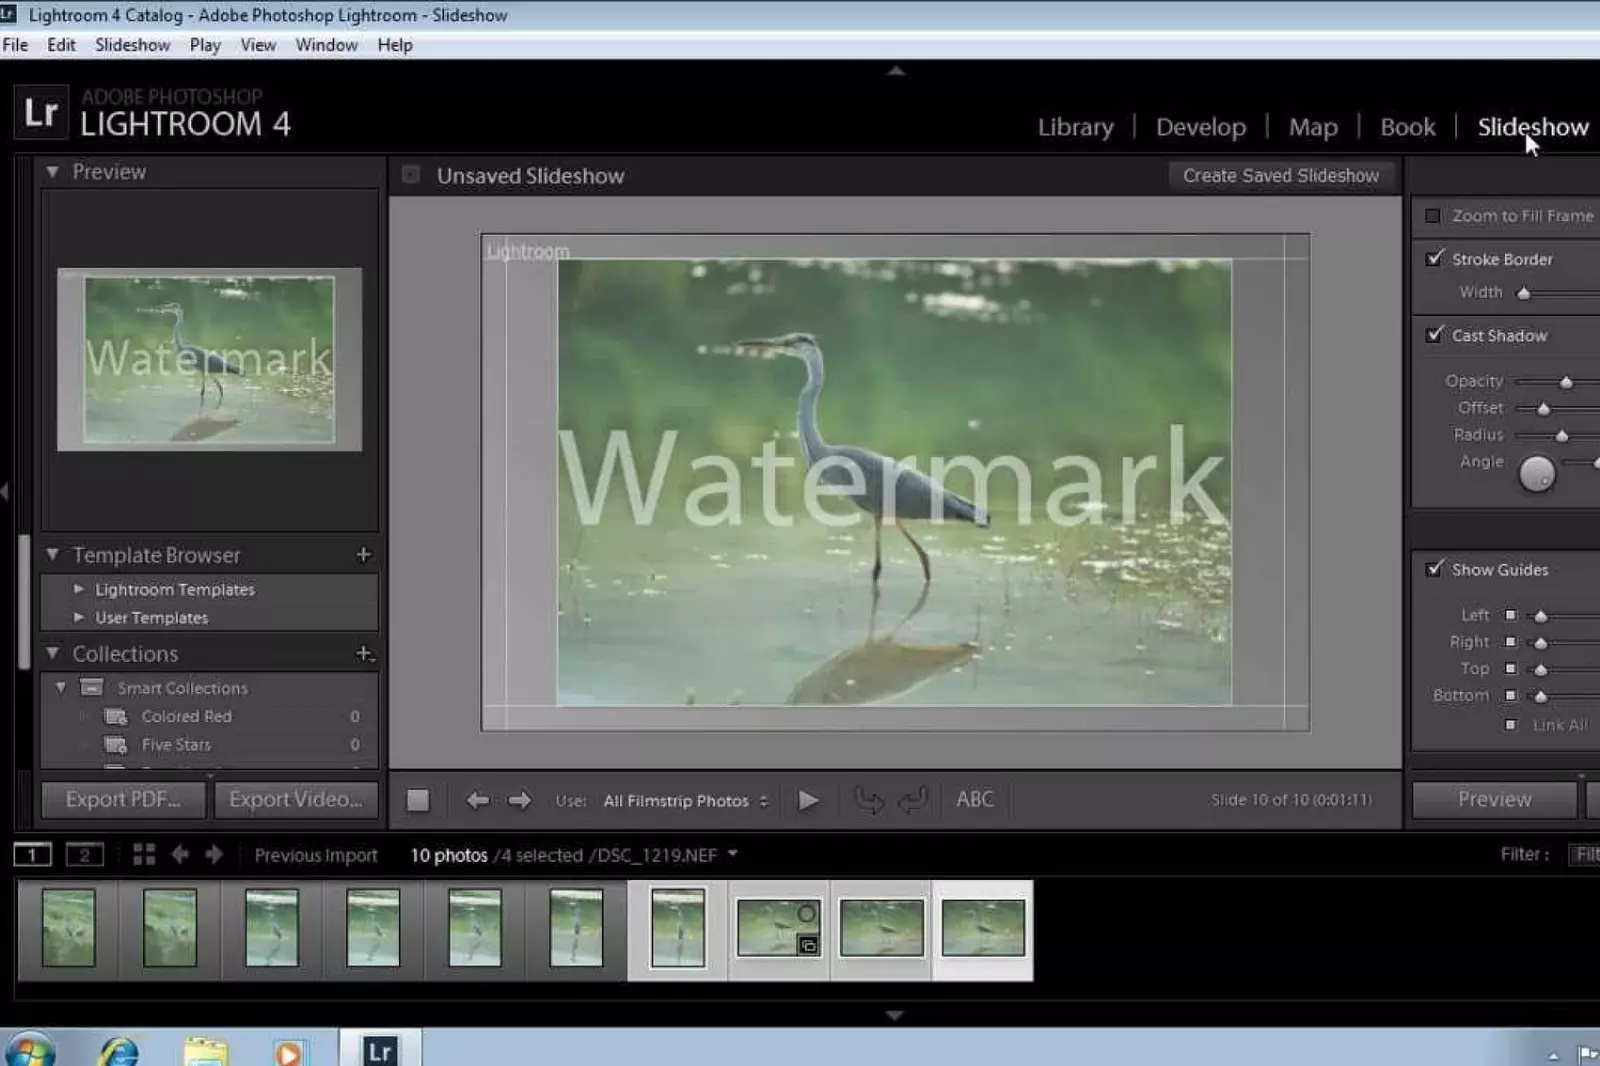The width and height of the screenshot is (1600, 1066).
Task: Open the Book module
Action: [1407, 127]
